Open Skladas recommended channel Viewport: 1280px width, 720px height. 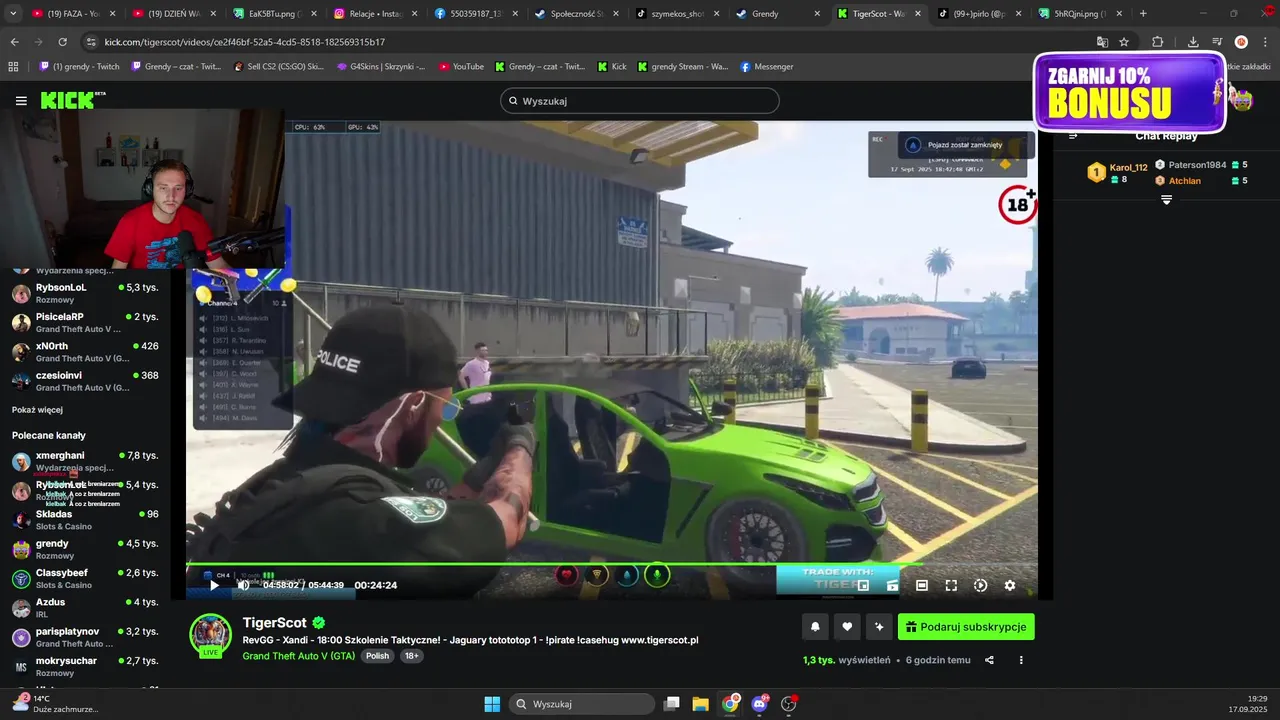pyautogui.click(x=85, y=520)
